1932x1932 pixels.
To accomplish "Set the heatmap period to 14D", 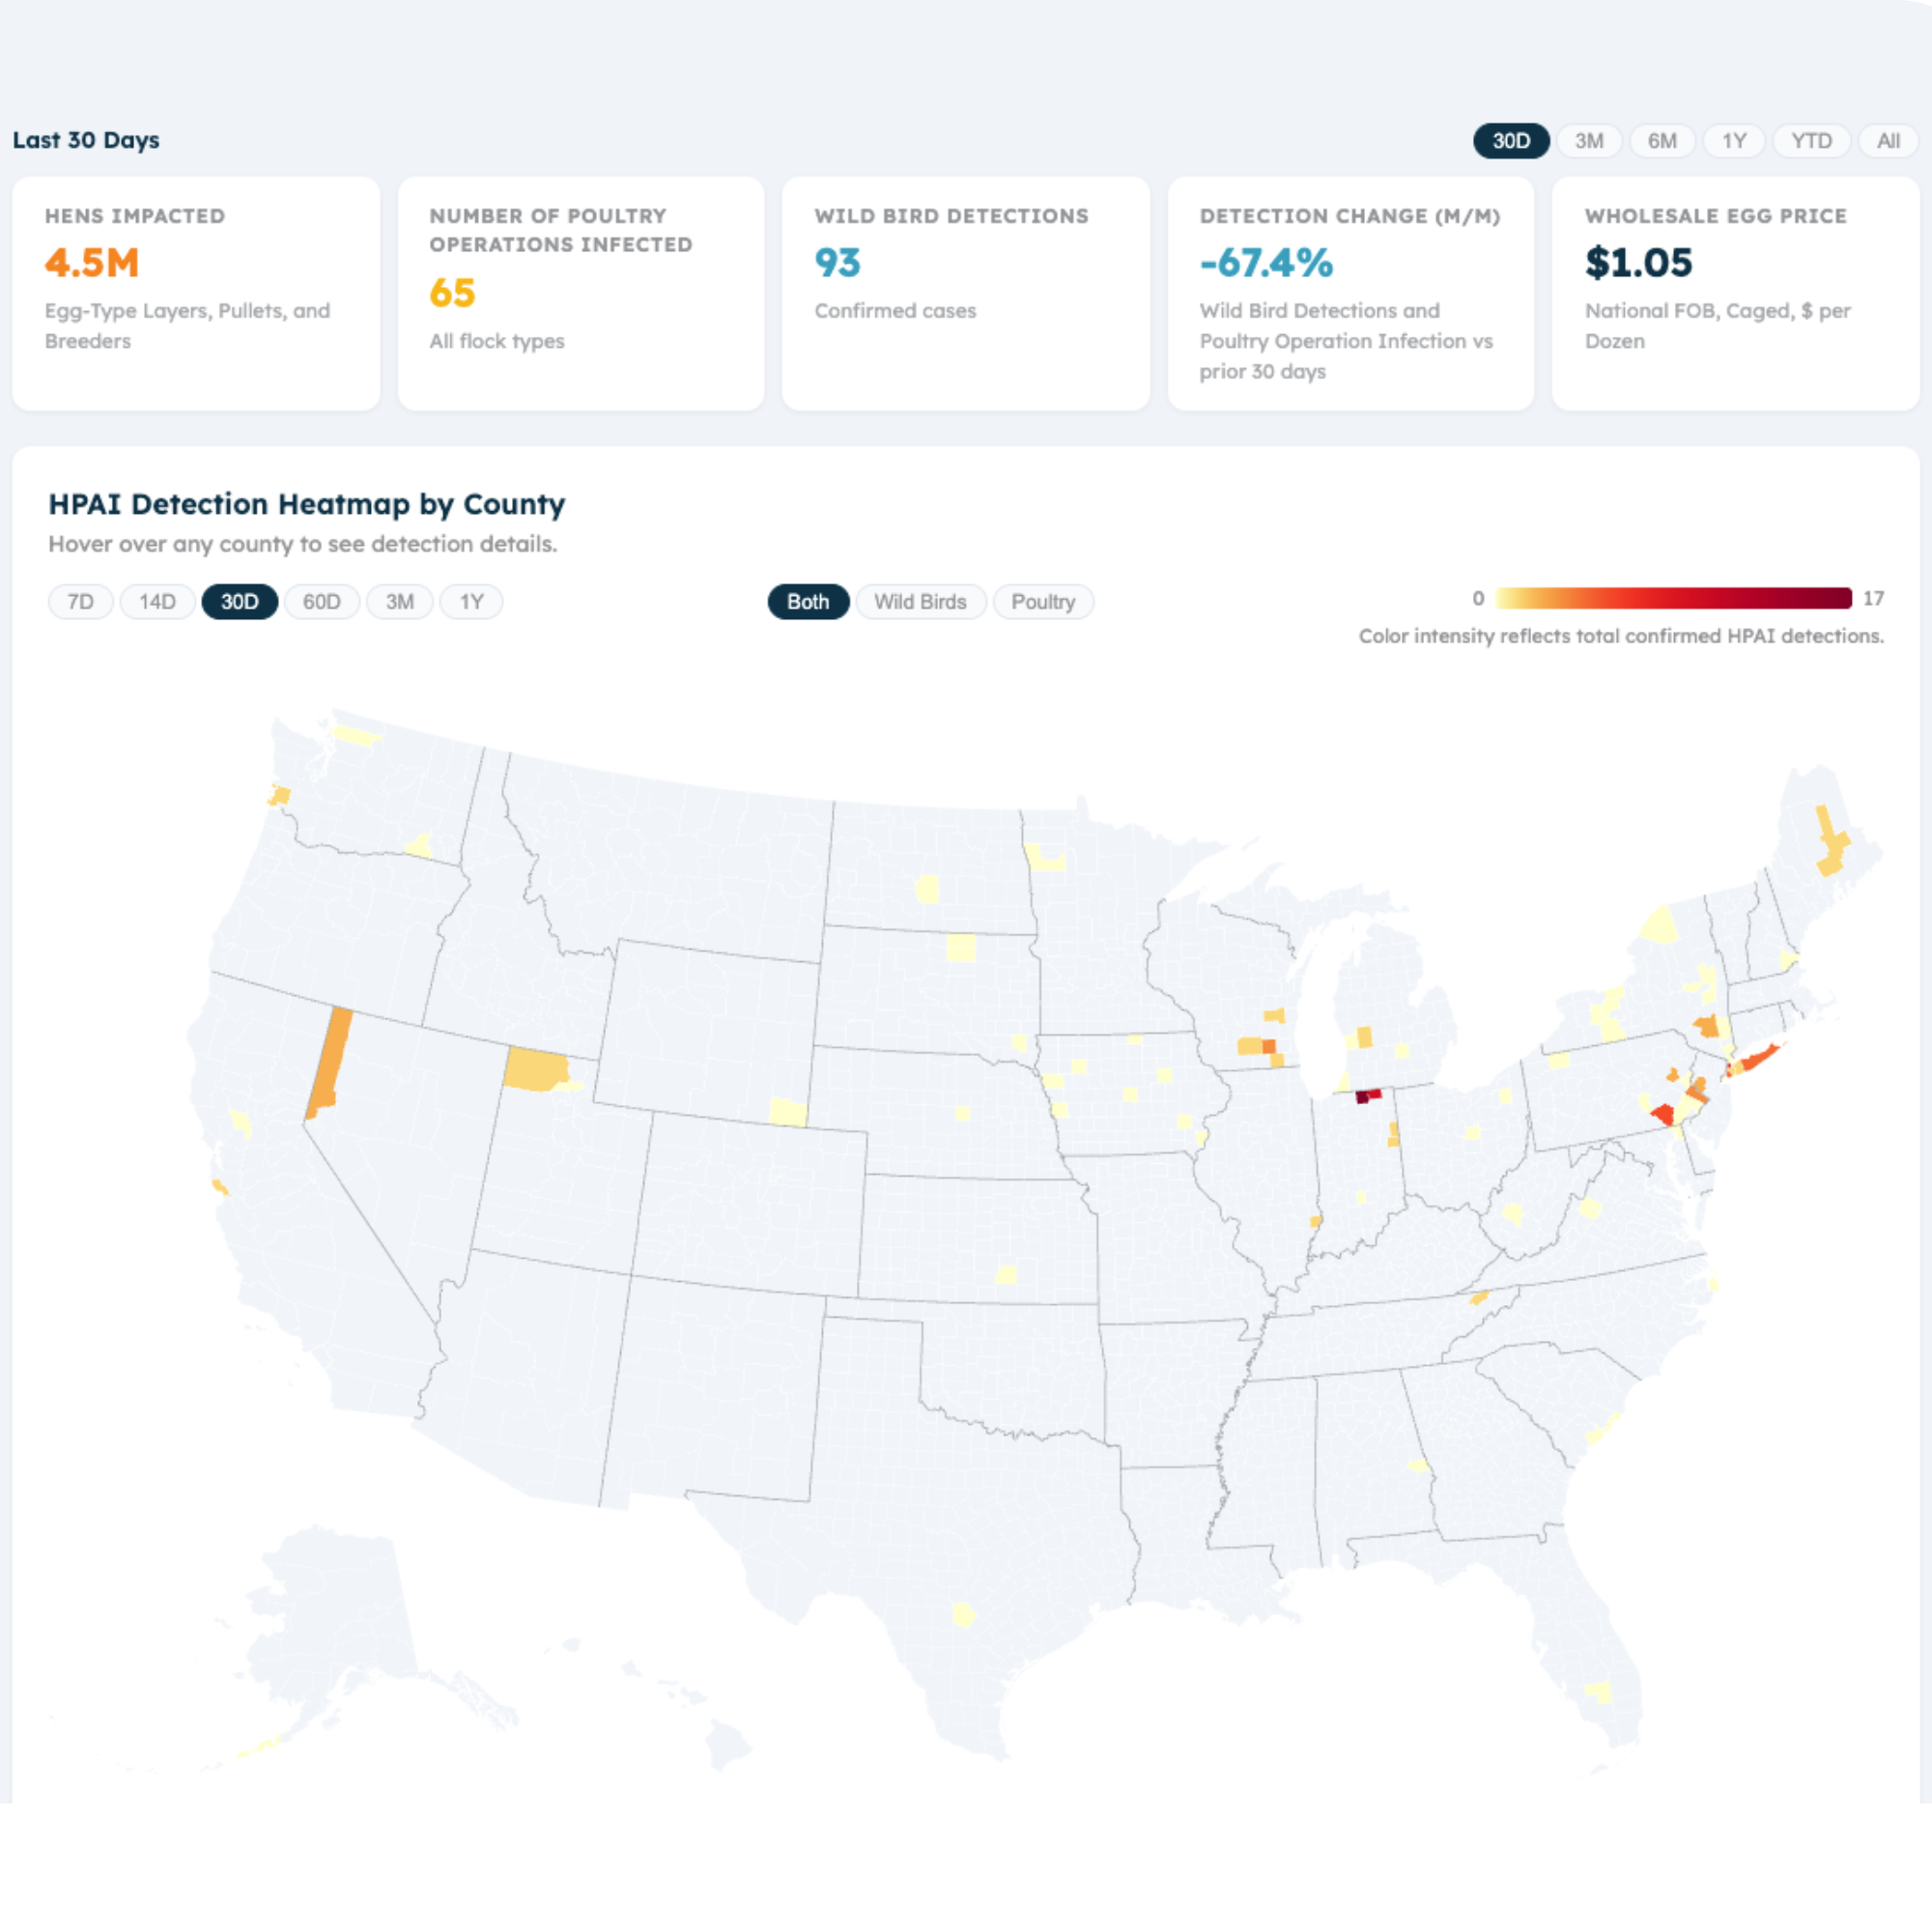I will tap(157, 602).
